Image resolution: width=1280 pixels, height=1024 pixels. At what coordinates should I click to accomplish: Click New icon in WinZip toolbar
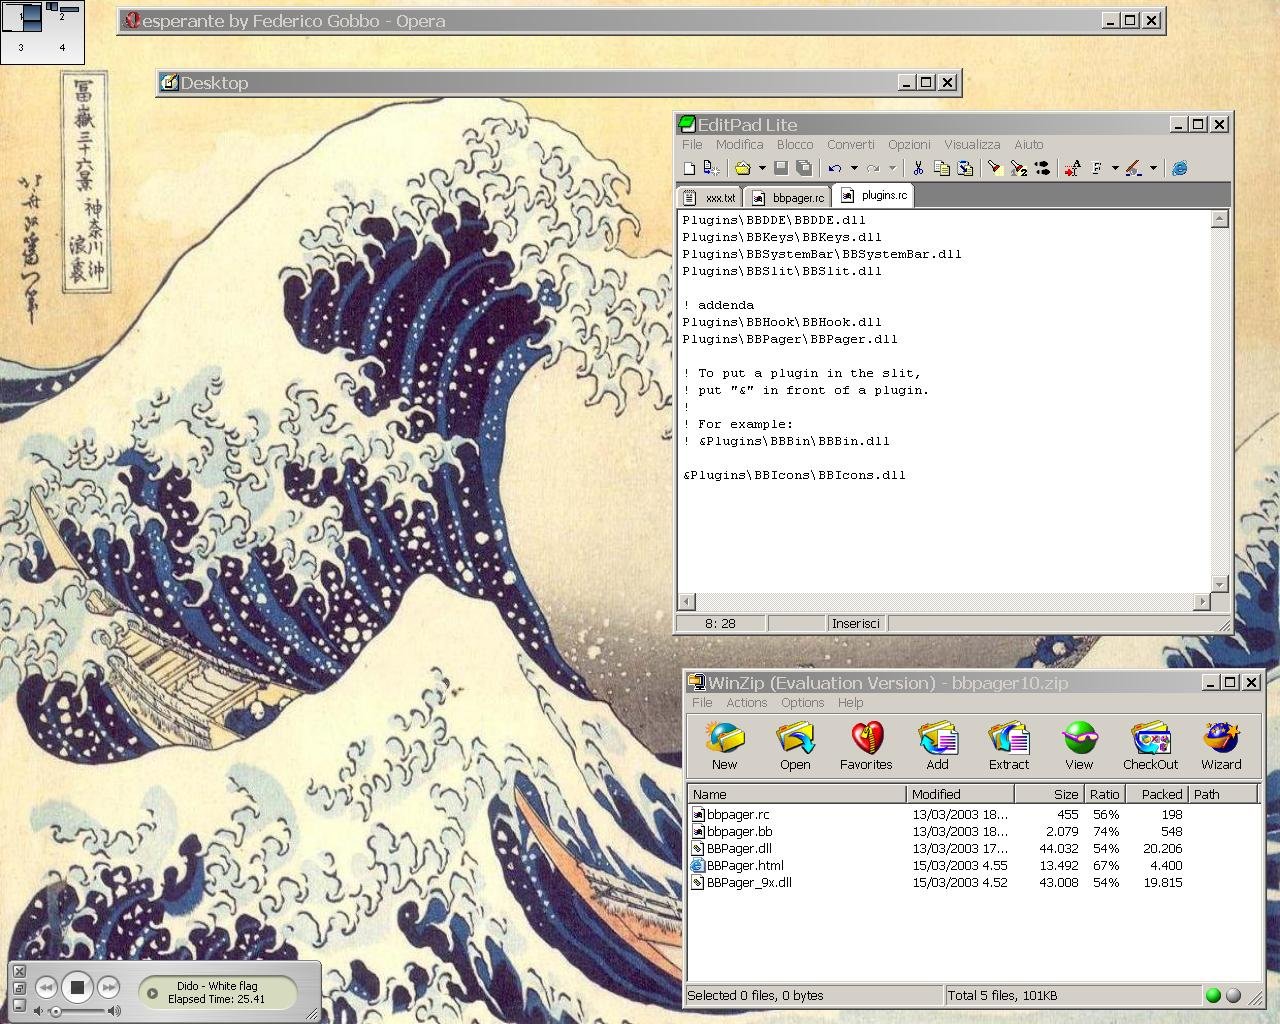724,746
